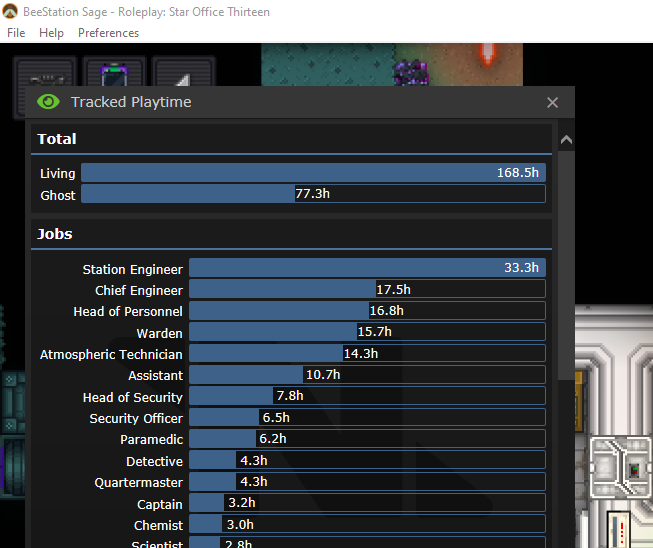This screenshot has height=548, width=653.
Task: Click the Head of Personnel label
Action: click(x=128, y=311)
